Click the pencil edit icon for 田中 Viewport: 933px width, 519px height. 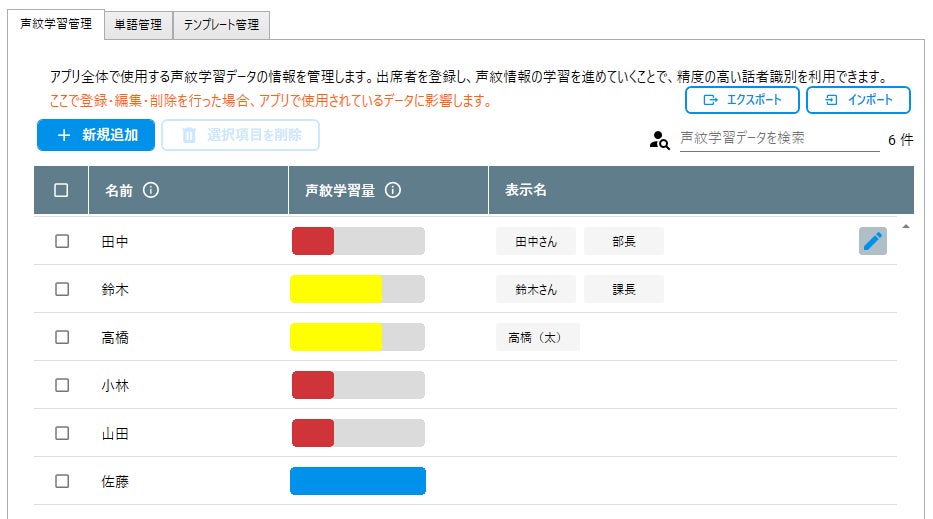tap(872, 241)
